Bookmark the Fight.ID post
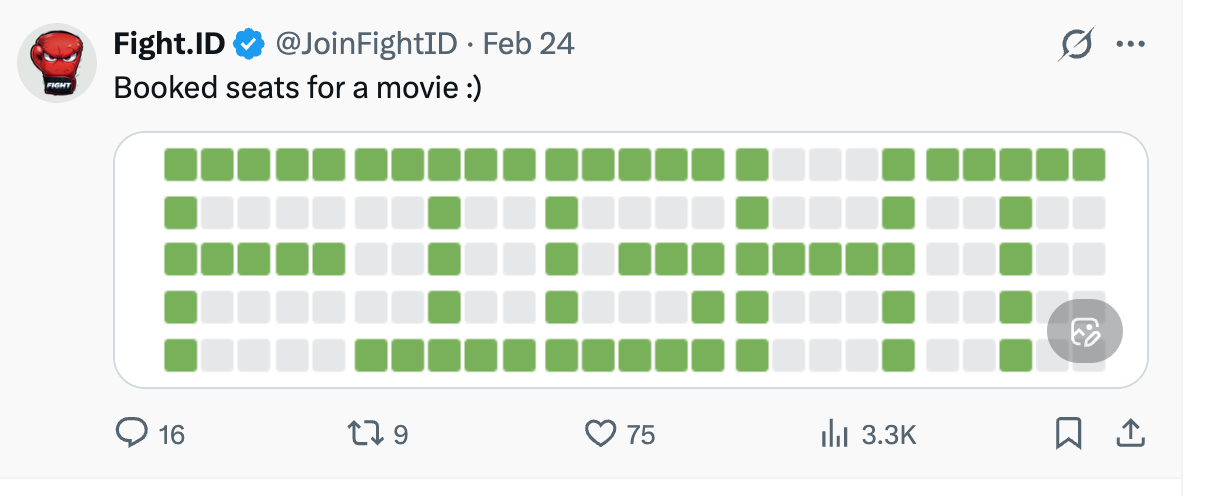 pos(1068,433)
